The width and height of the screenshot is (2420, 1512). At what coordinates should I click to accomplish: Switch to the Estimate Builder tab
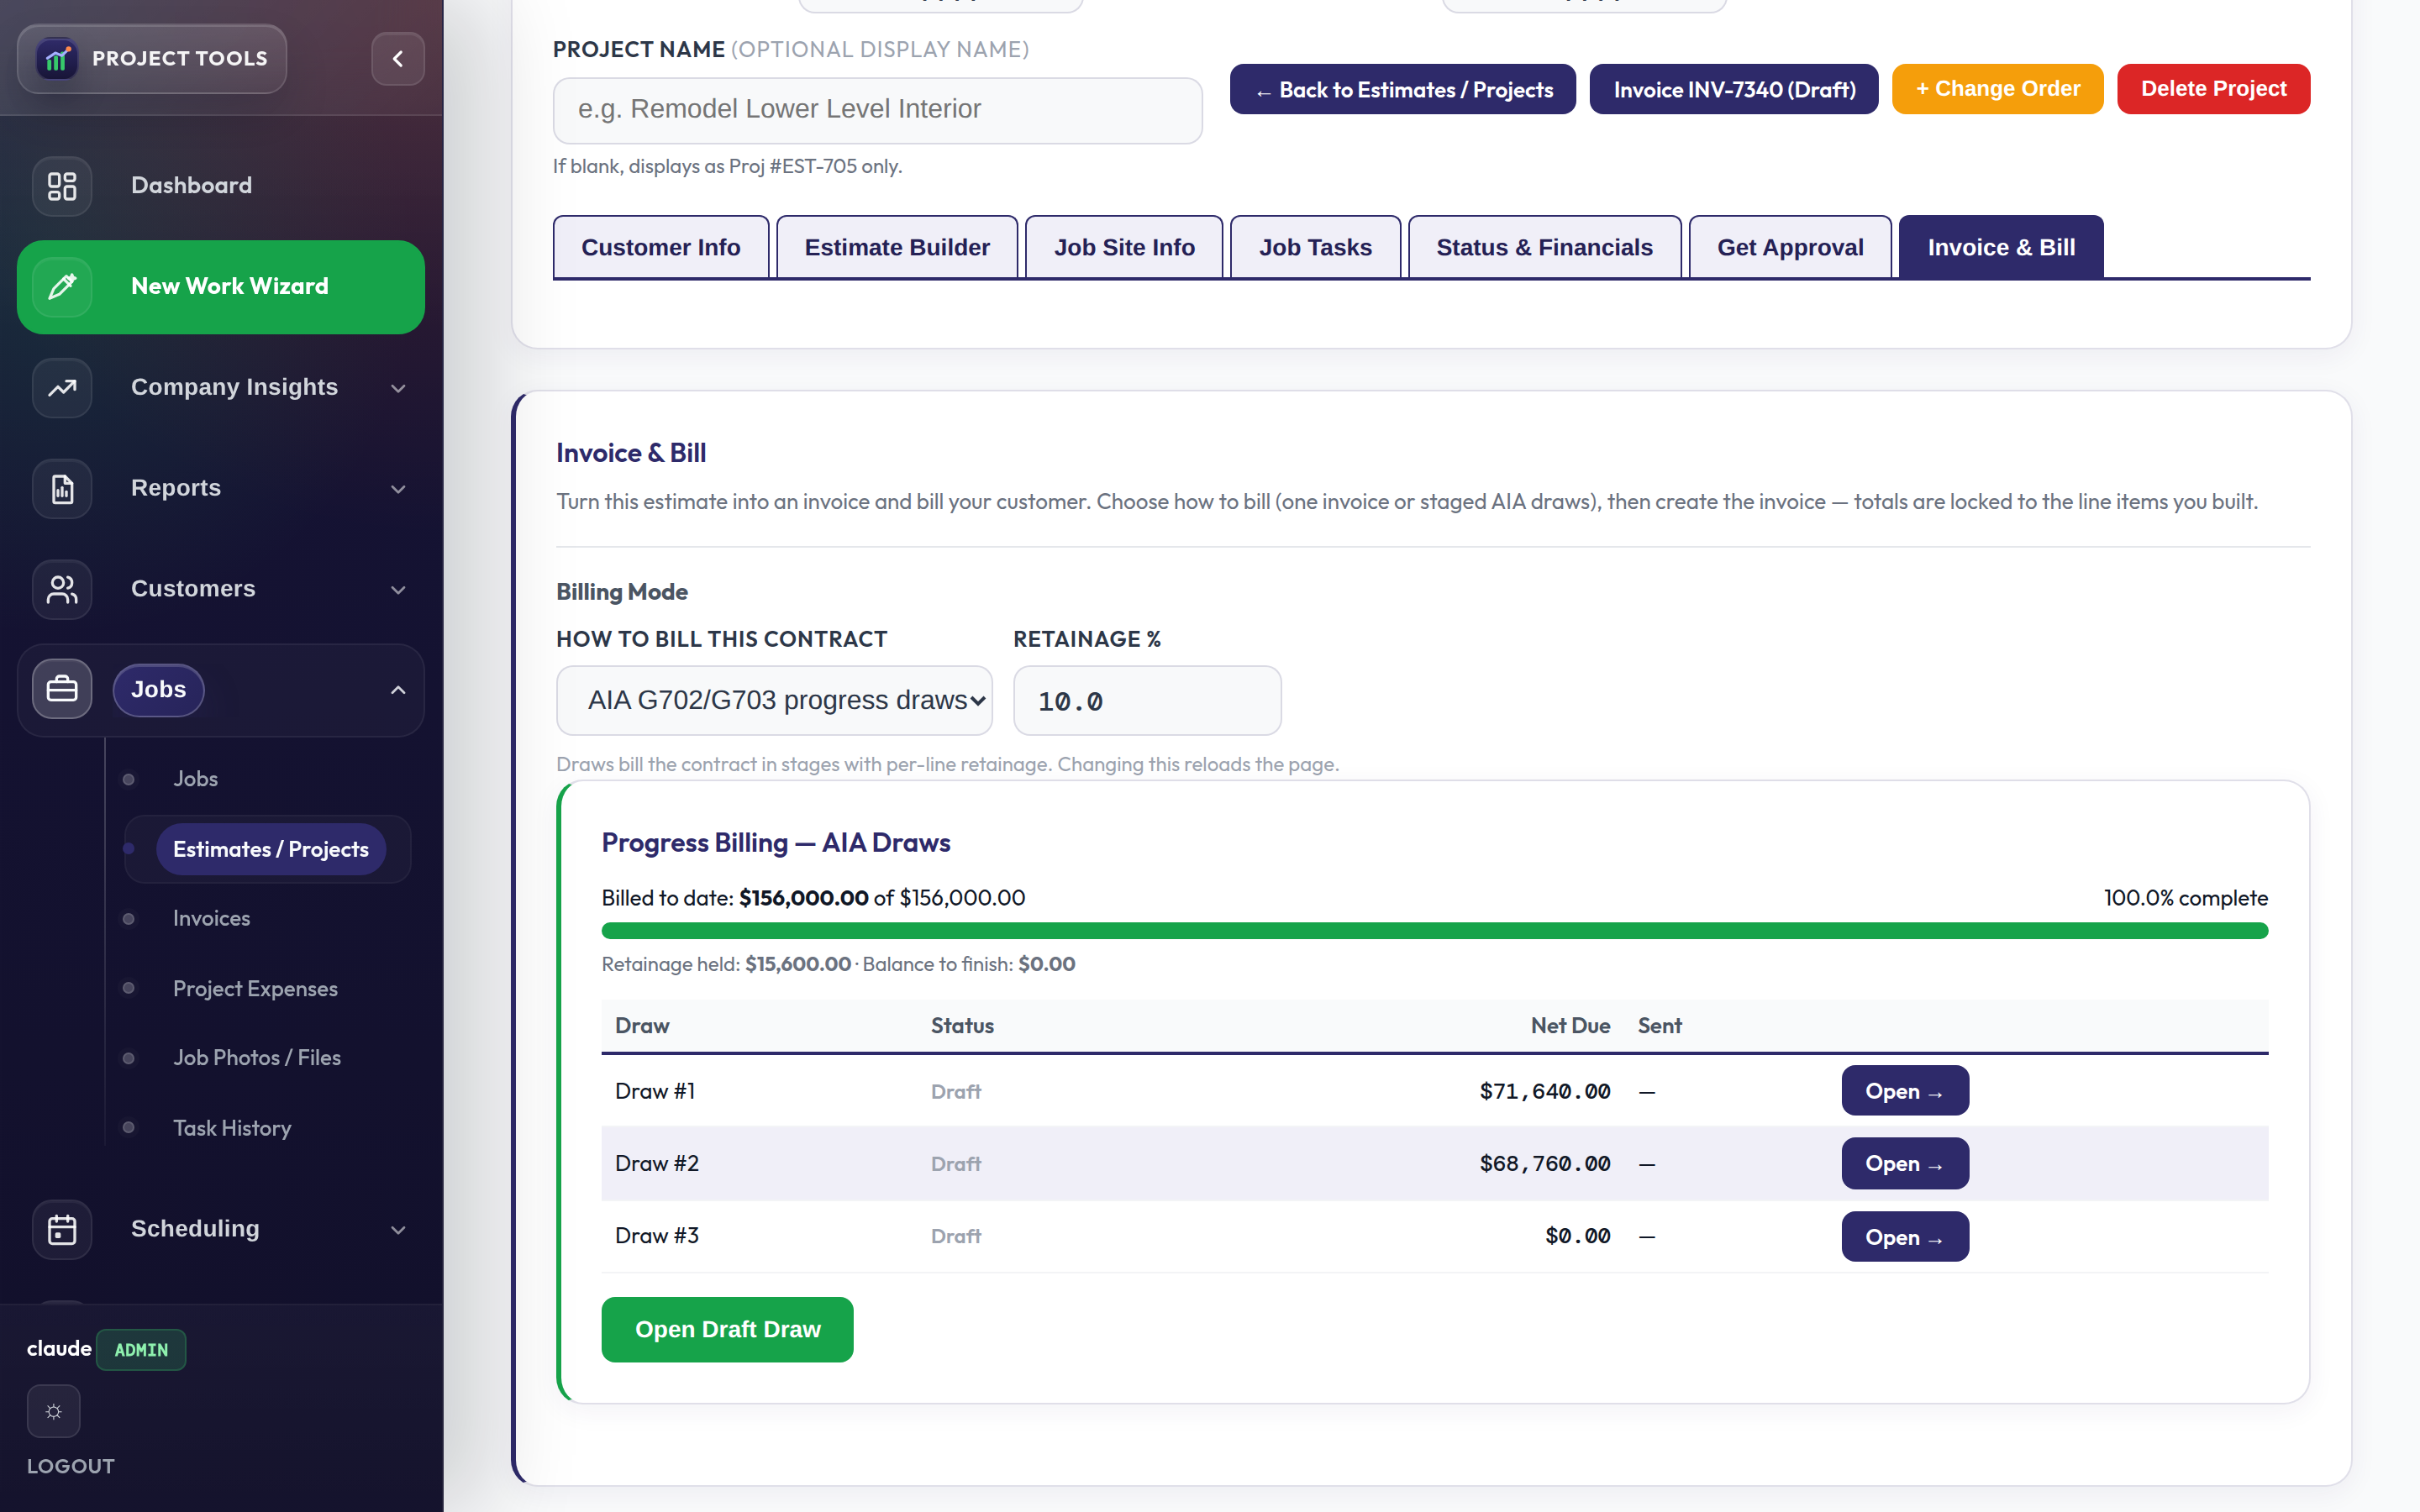pyautogui.click(x=897, y=247)
